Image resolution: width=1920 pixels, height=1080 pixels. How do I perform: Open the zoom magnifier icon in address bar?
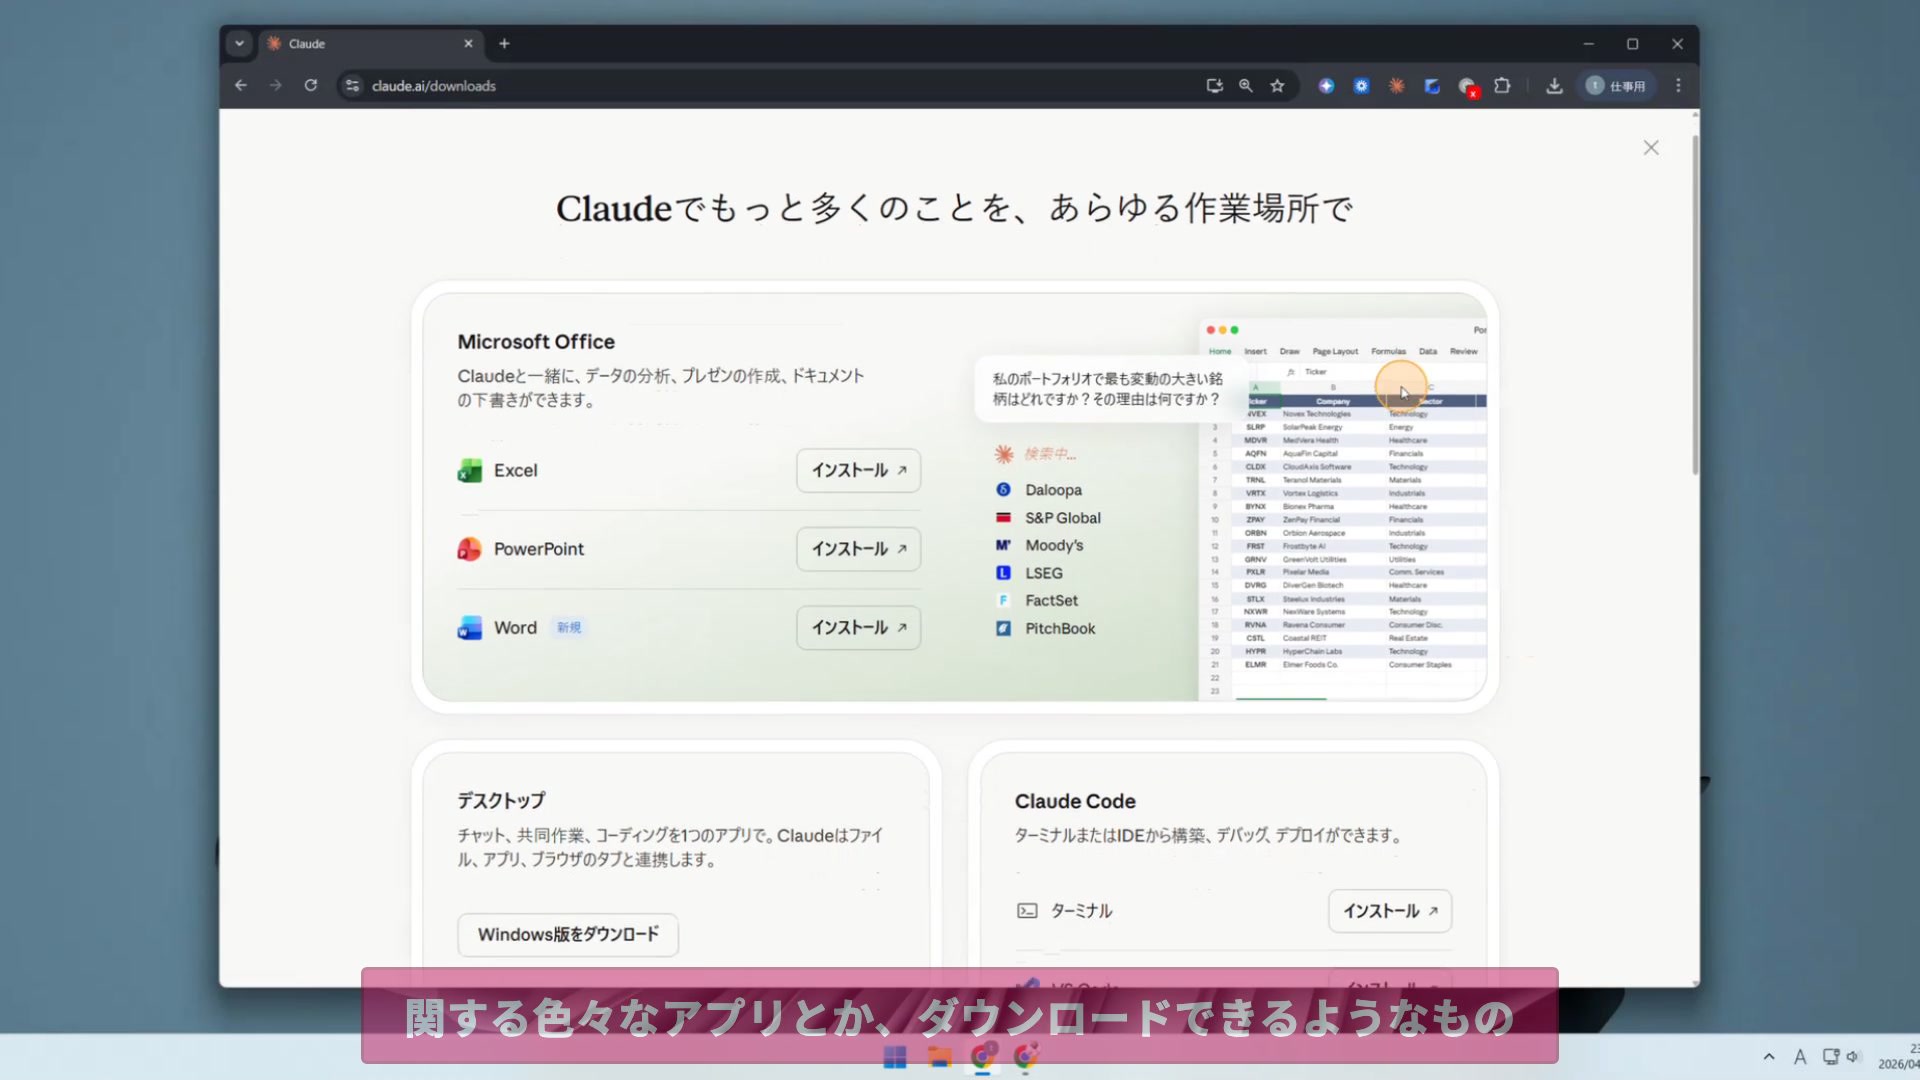[x=1246, y=86]
